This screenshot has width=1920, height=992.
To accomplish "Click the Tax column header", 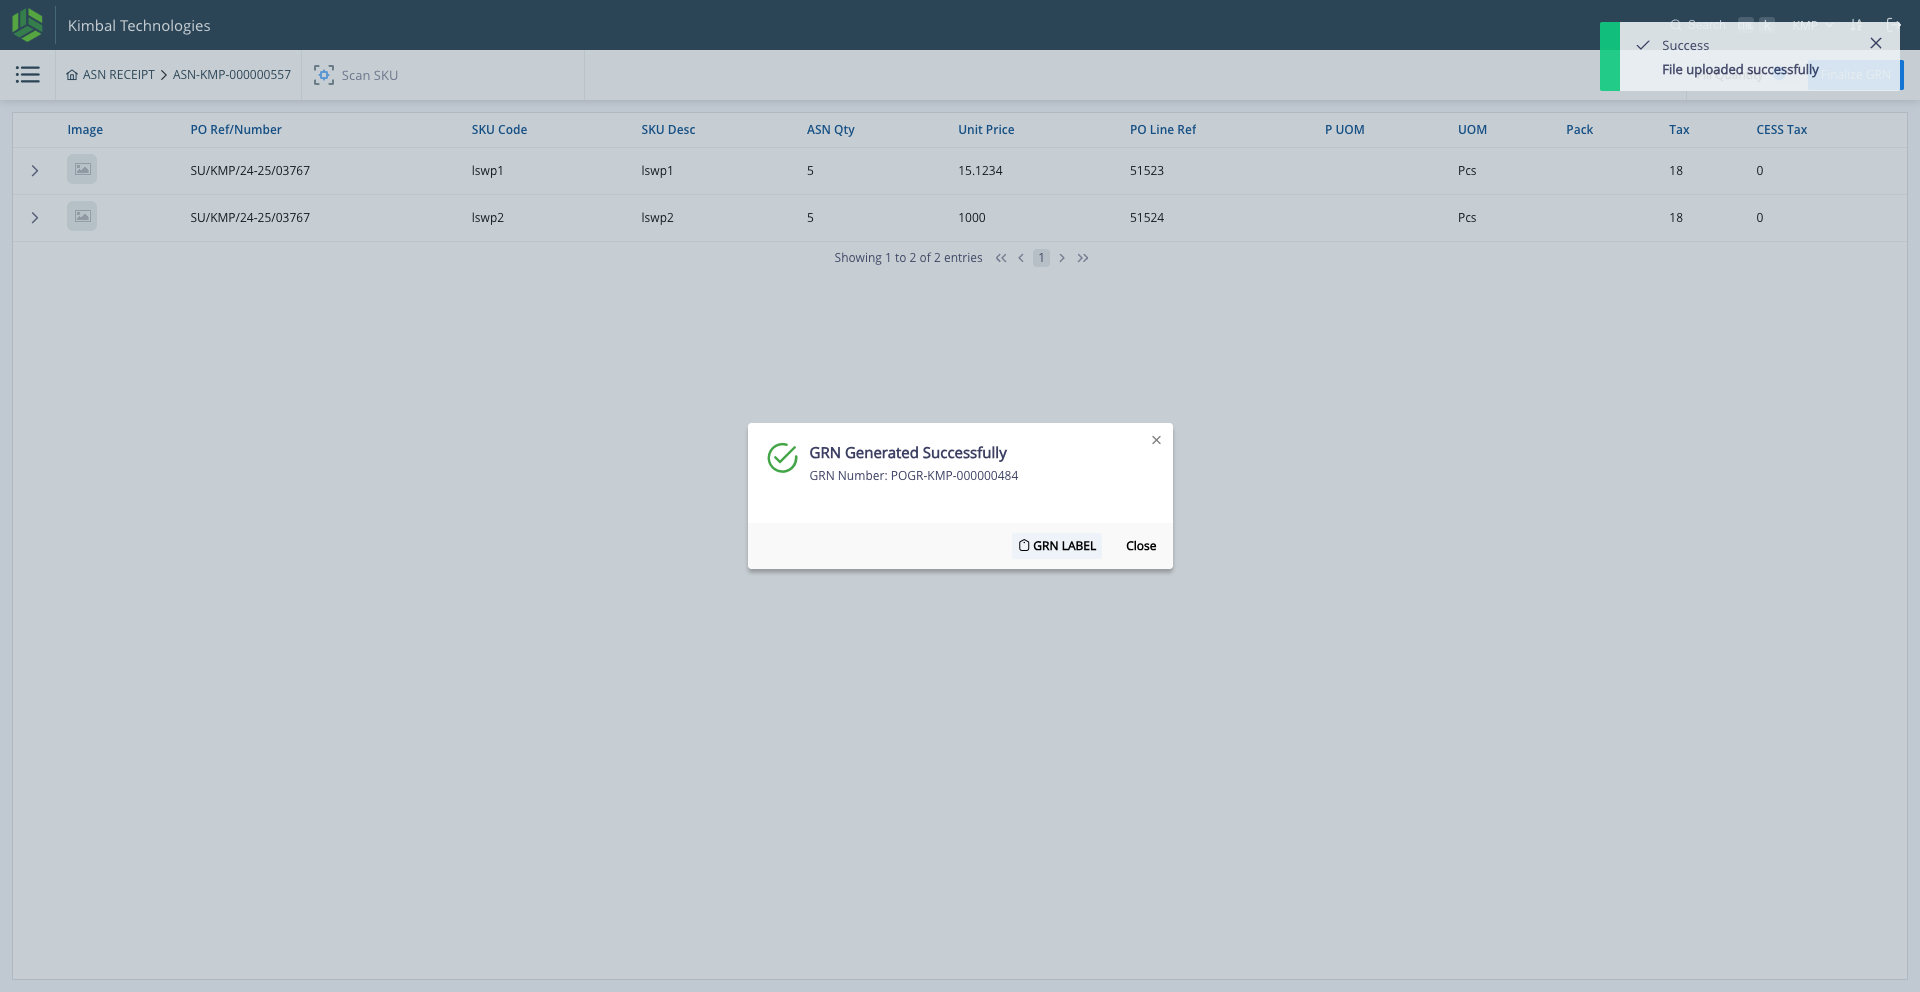I will 1679,130.
